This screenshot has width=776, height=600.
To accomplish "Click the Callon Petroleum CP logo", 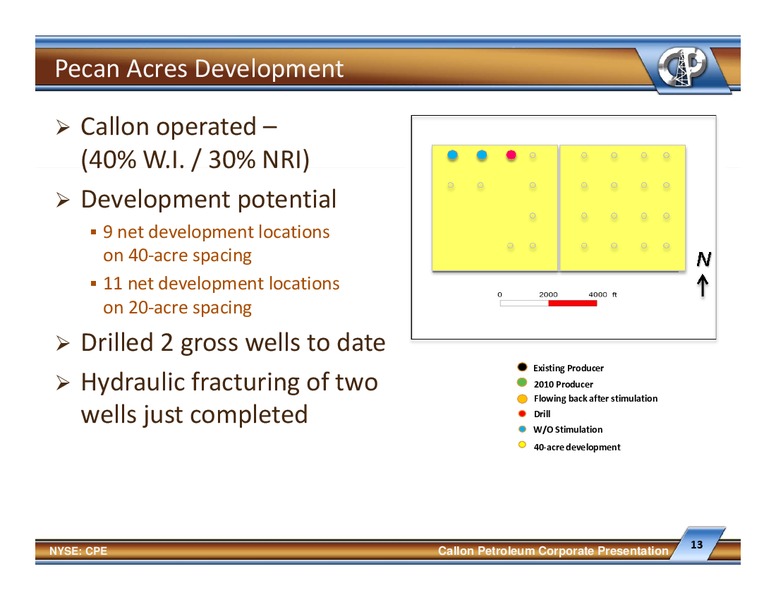I will click(683, 66).
